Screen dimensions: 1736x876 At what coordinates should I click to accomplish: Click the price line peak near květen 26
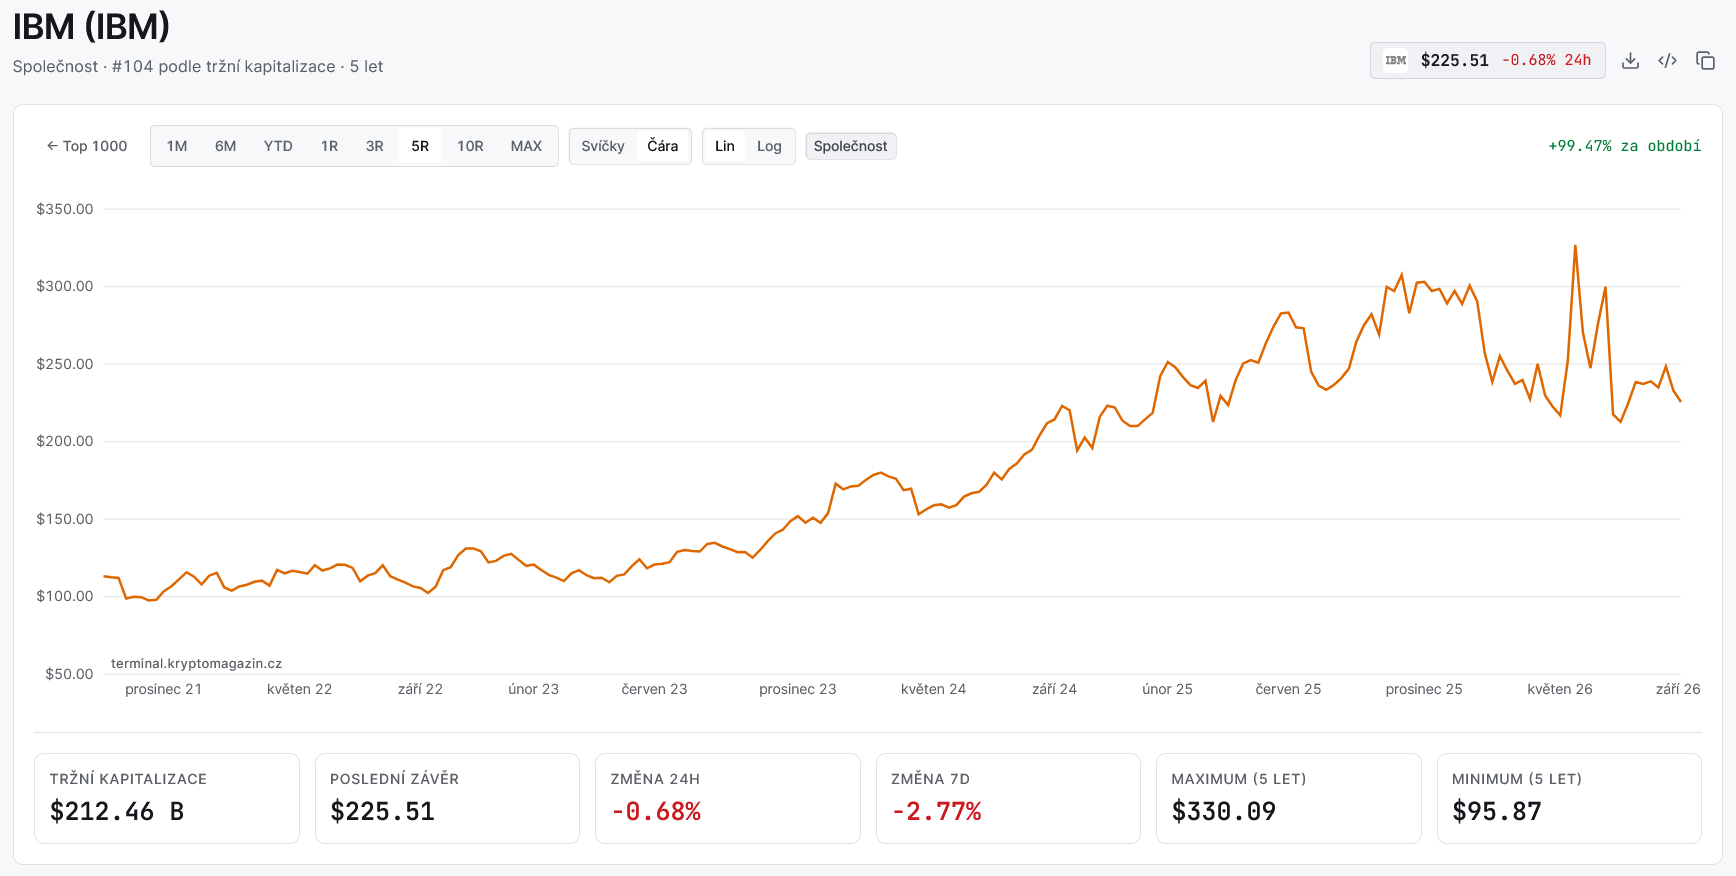click(1575, 246)
